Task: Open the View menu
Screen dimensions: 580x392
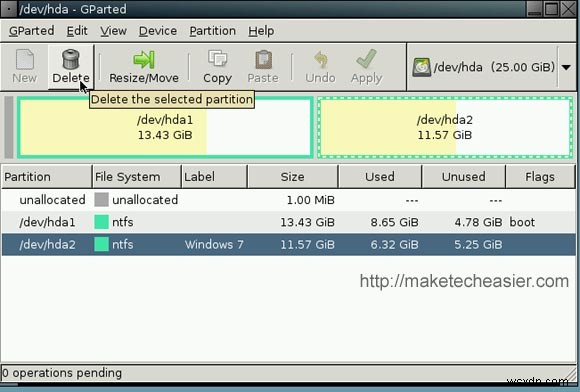Action: point(113,31)
